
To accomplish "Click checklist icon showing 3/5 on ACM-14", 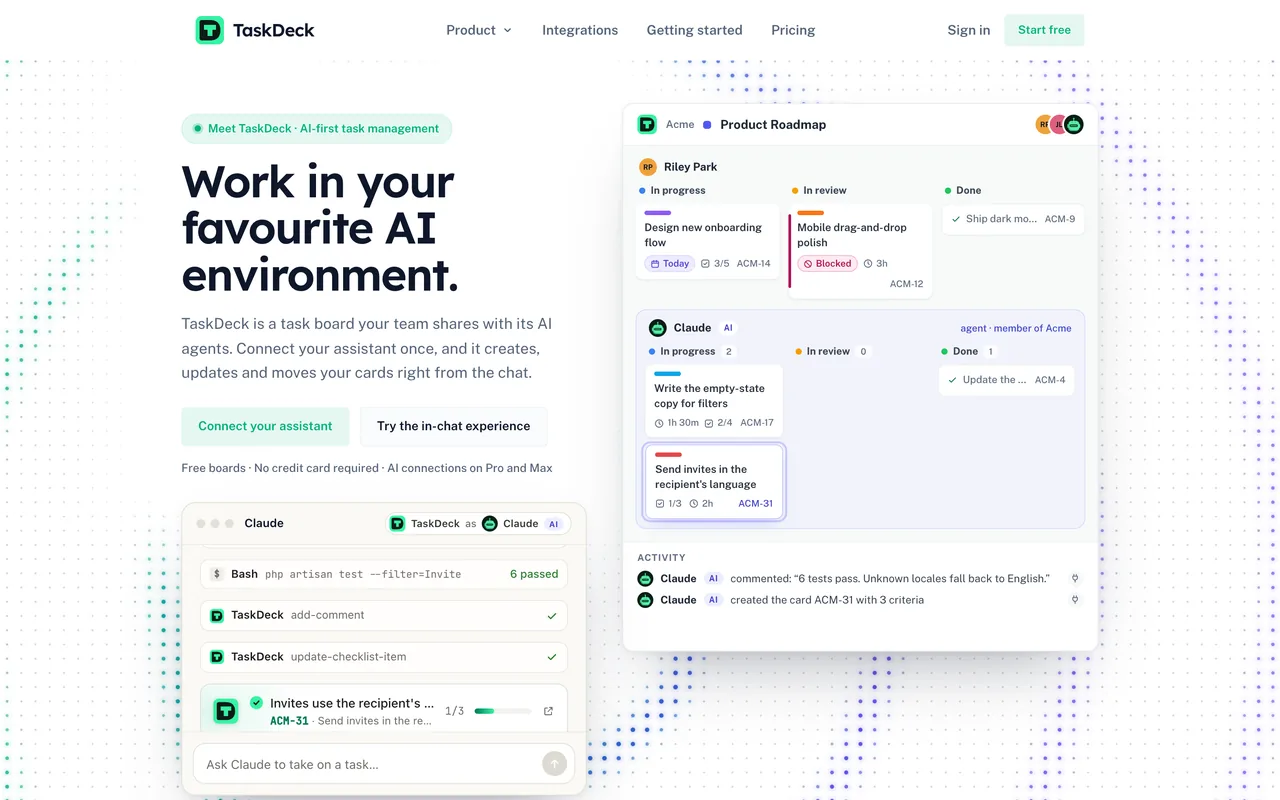I will point(705,264).
